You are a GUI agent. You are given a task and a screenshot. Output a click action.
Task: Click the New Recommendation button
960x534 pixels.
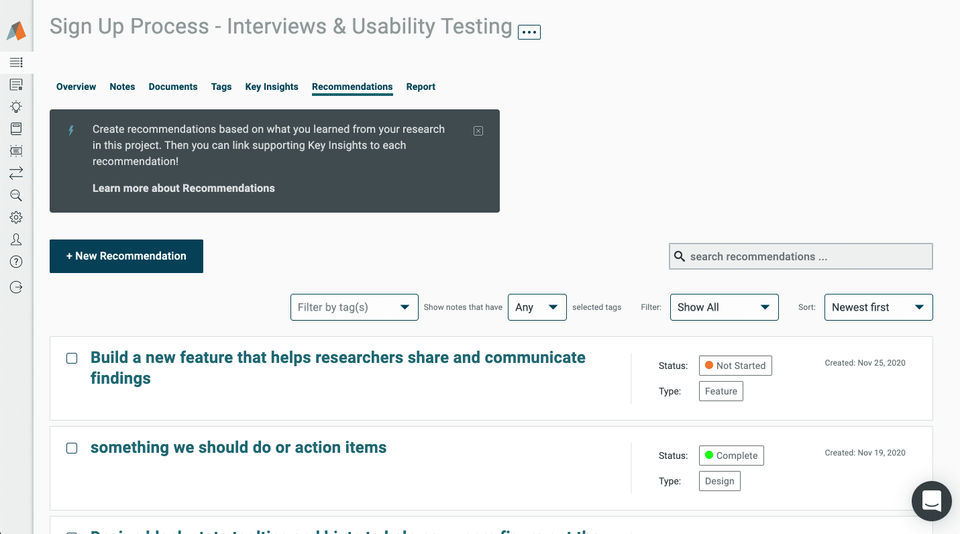pyautogui.click(x=126, y=256)
